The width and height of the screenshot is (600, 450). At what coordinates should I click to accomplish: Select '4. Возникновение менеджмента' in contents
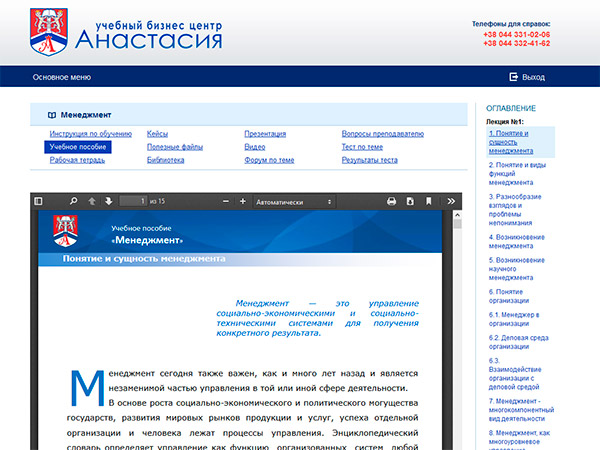click(517, 241)
